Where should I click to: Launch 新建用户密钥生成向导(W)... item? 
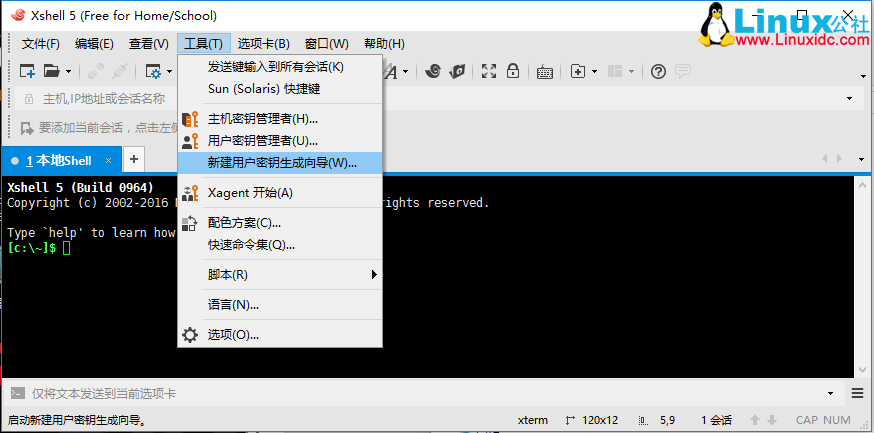pos(280,163)
